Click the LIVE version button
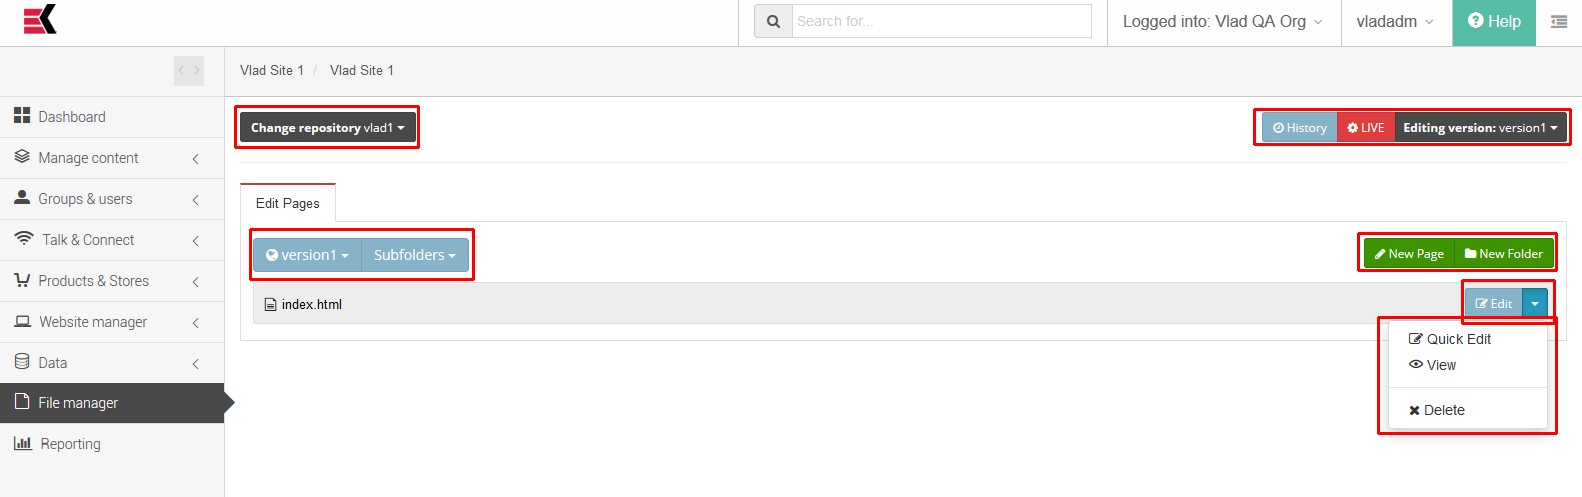1582x497 pixels. pos(1366,128)
